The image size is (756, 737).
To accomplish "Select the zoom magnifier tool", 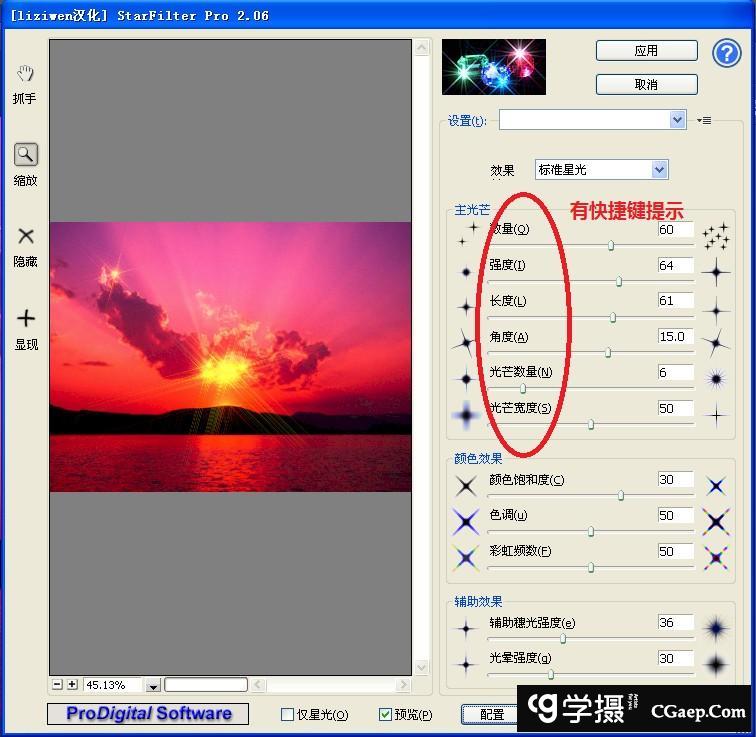I will click(x=26, y=155).
